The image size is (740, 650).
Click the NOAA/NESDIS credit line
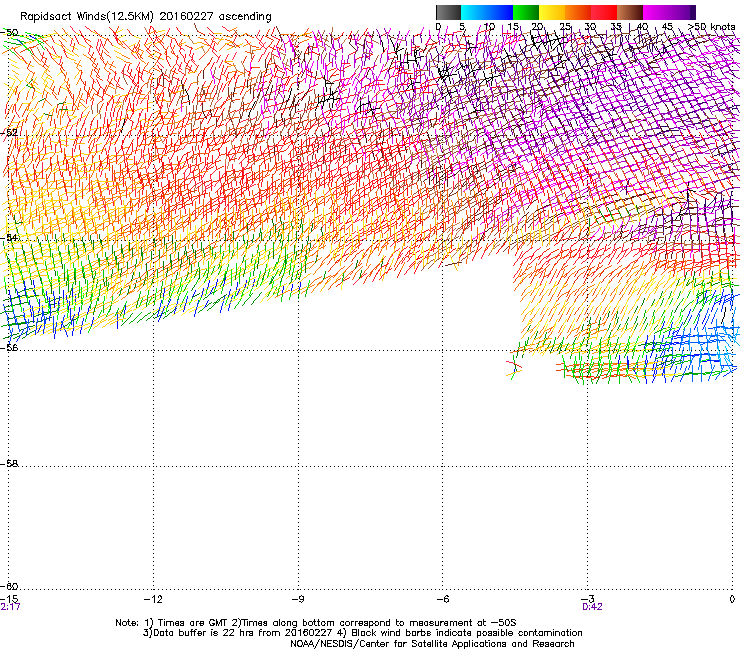432,644
